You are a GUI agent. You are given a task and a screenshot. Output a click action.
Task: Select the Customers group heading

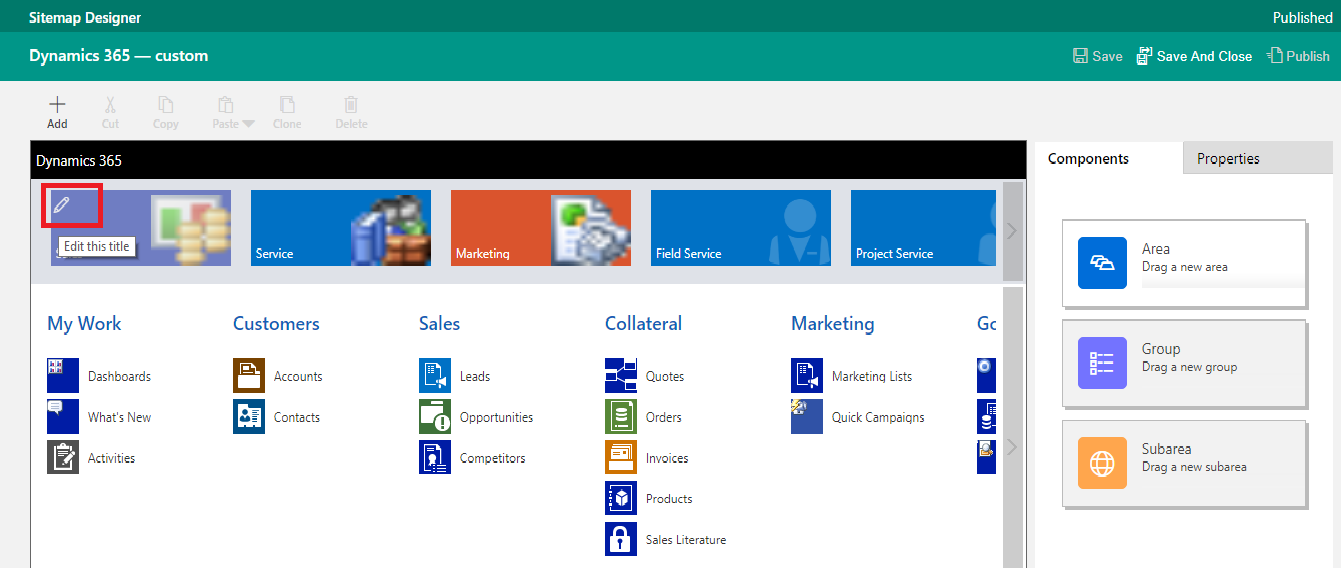coord(276,323)
